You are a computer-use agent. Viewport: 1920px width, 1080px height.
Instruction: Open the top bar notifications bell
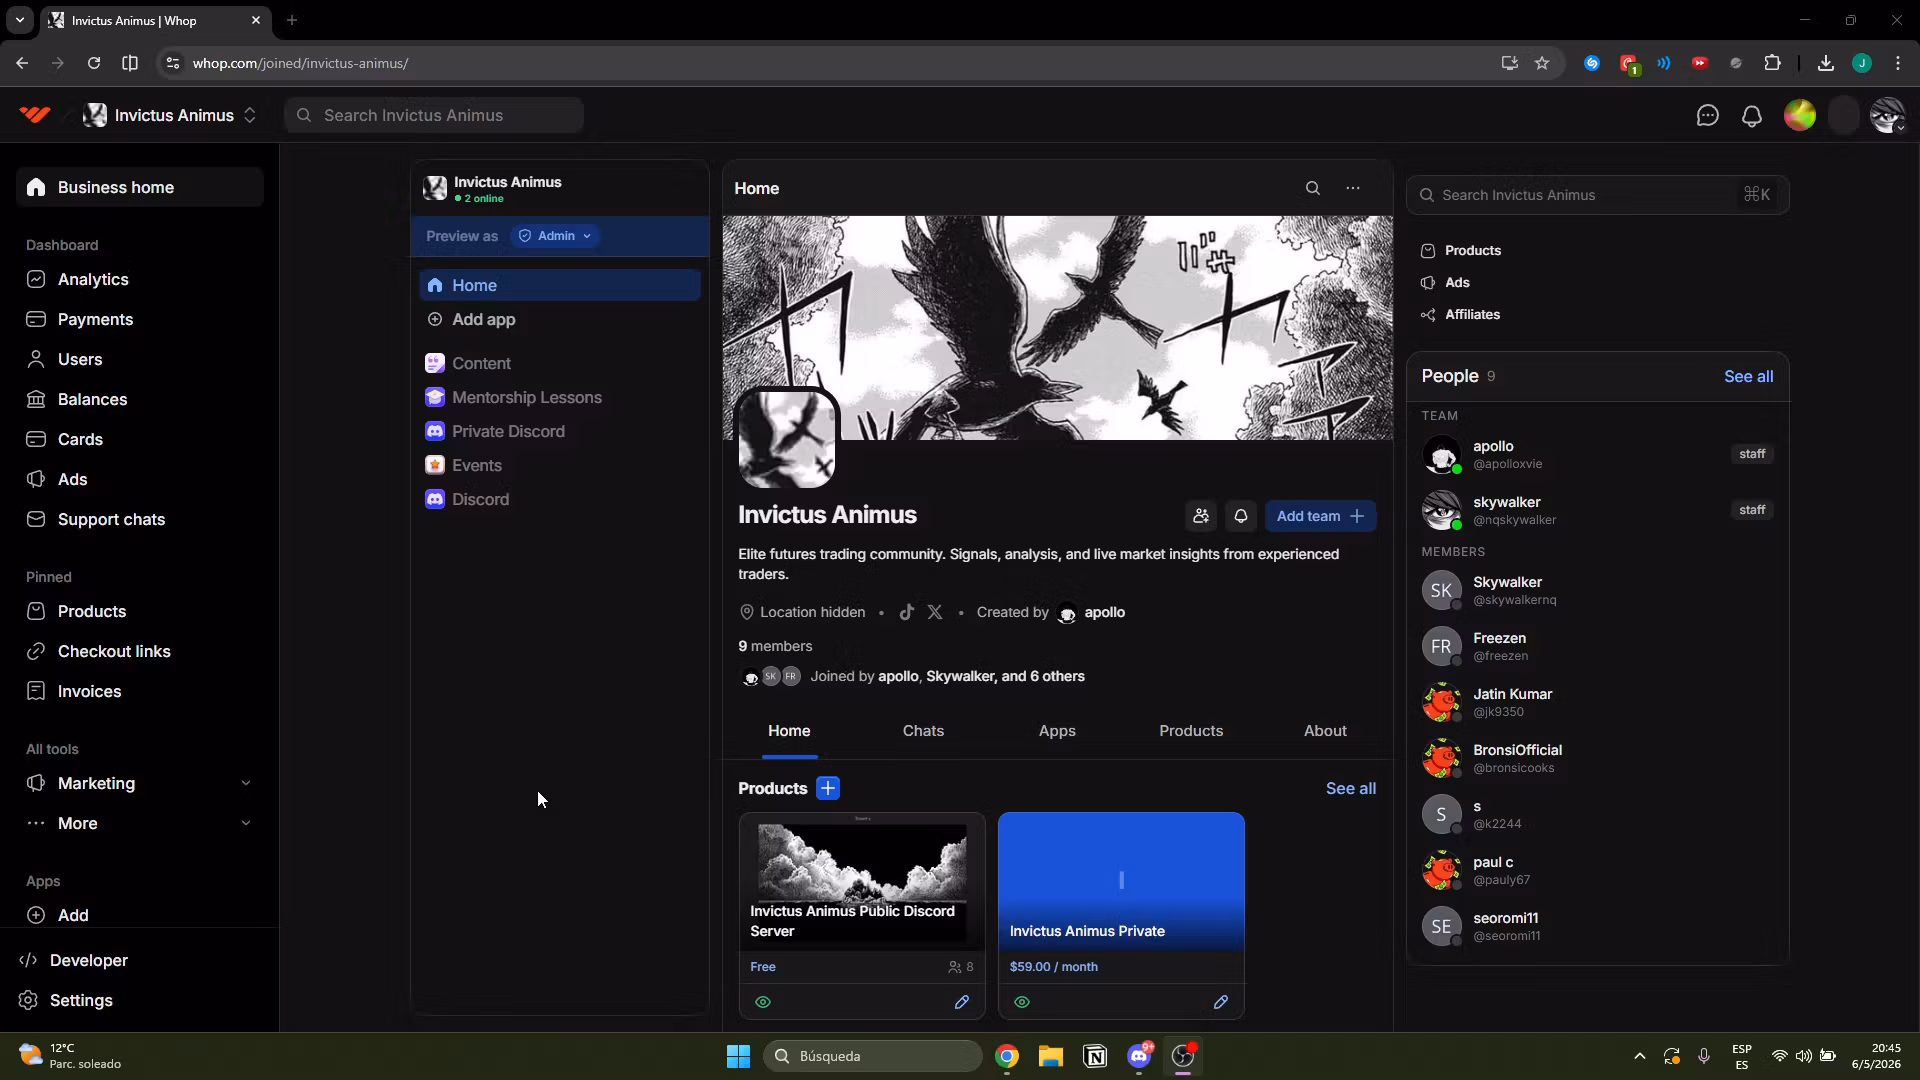[x=1751, y=116]
